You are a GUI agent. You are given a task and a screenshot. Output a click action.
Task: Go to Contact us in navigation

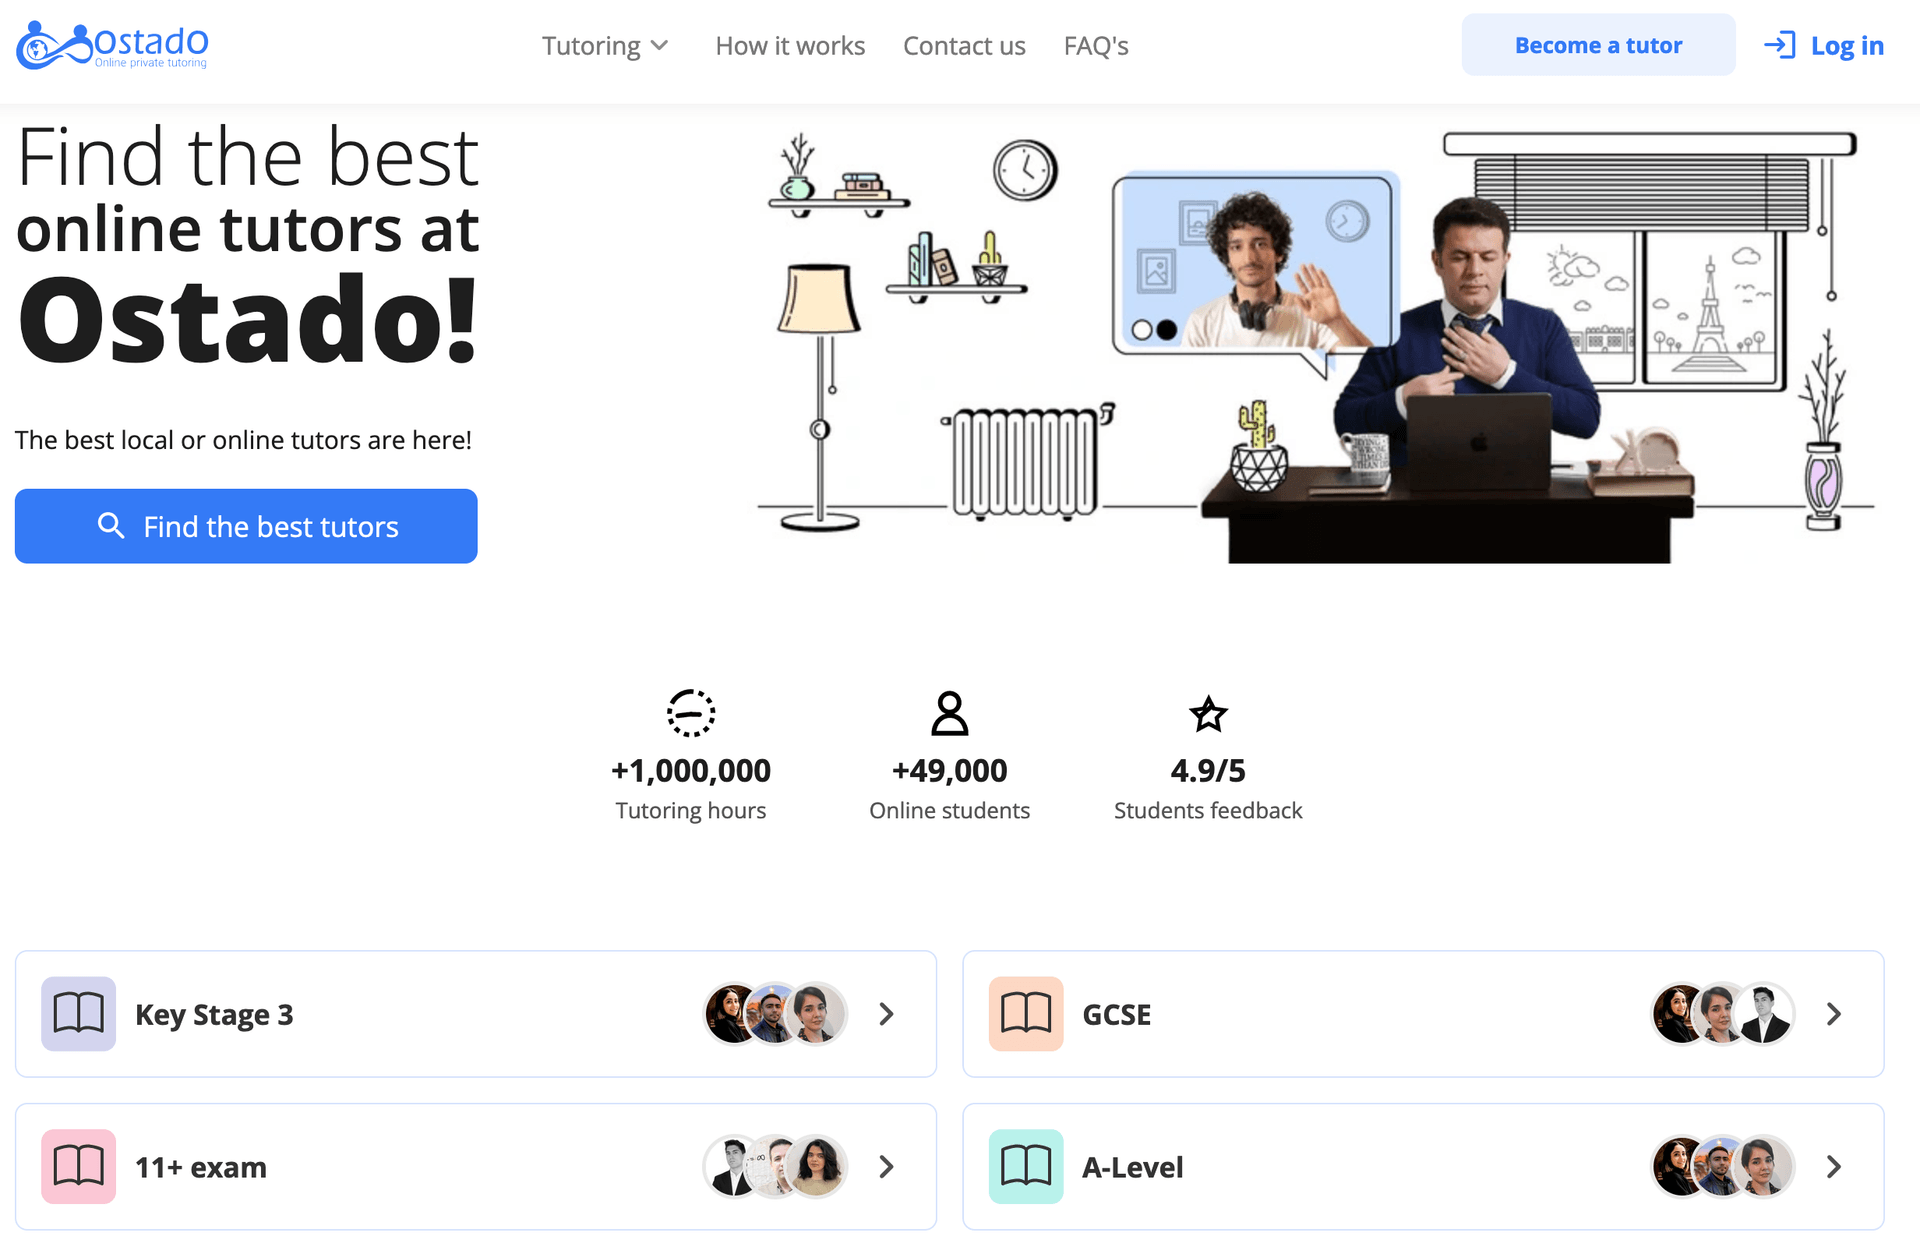coord(964,46)
